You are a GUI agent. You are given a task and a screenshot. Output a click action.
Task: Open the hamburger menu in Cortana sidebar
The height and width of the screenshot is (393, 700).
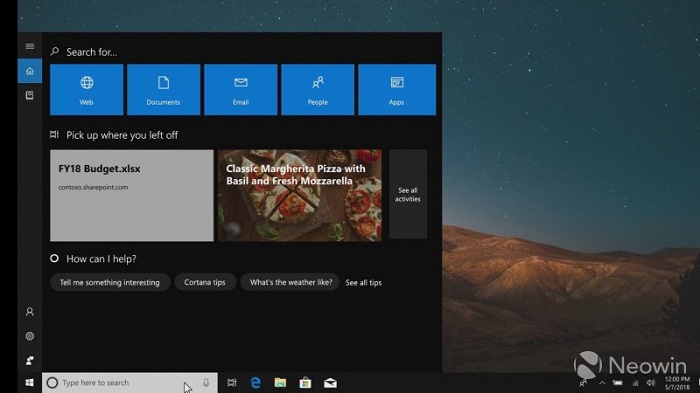coord(30,46)
